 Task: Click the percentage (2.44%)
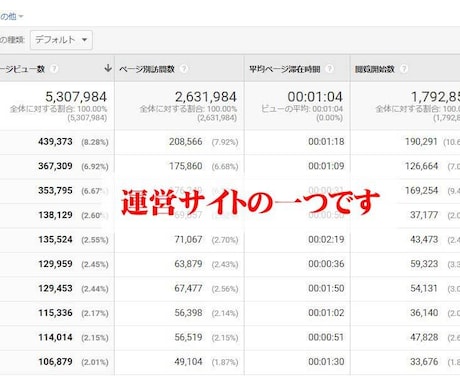coord(95,289)
